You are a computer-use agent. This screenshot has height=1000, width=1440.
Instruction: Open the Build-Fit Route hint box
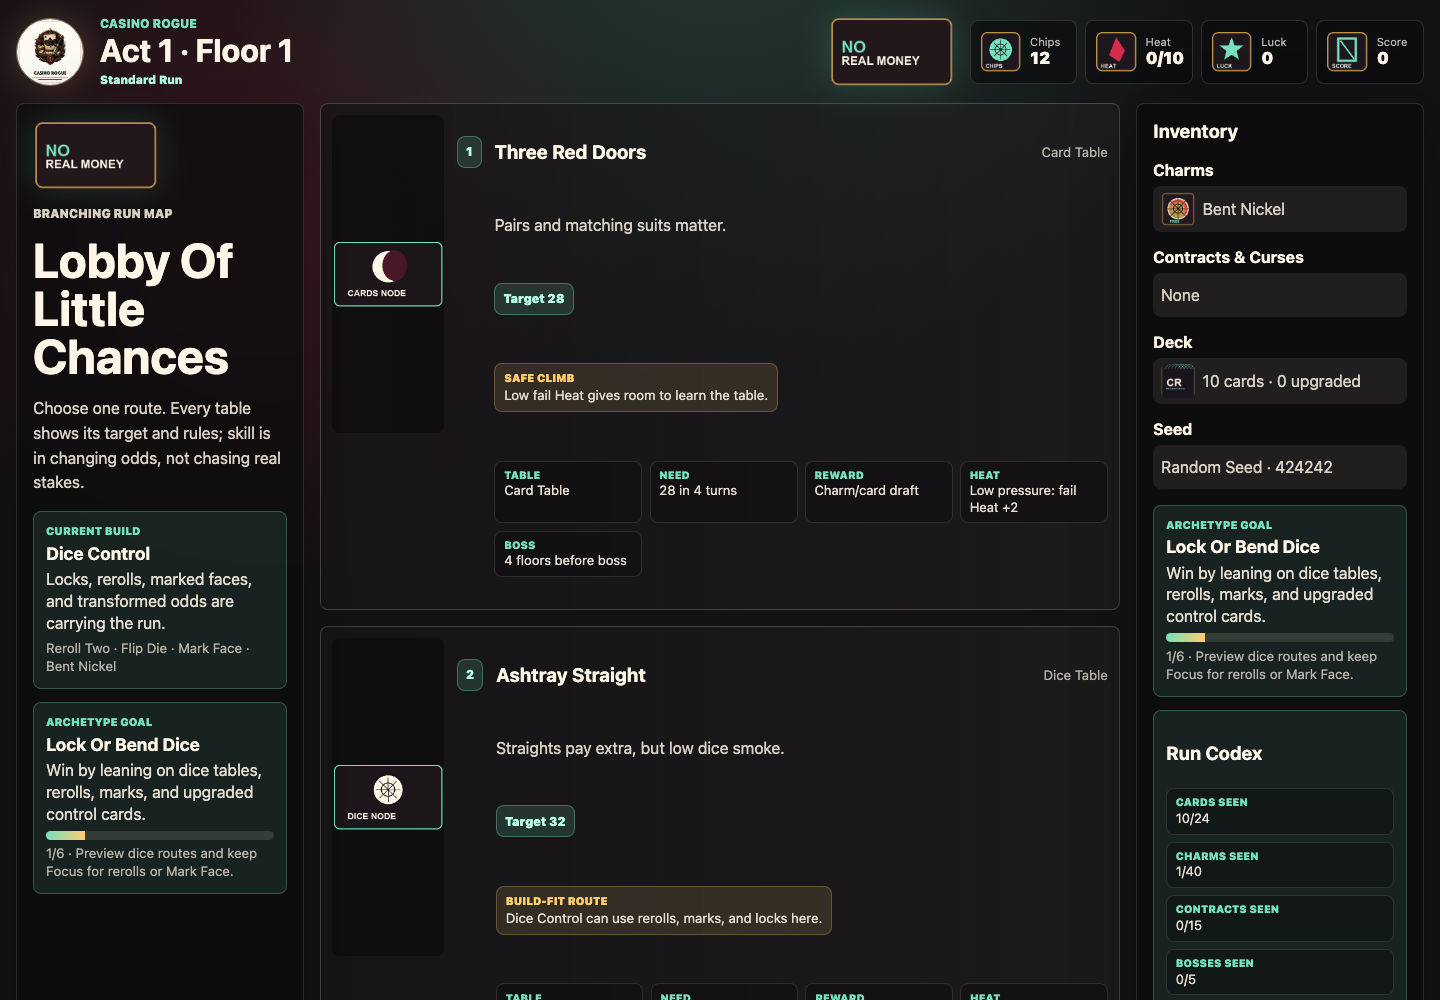664,910
